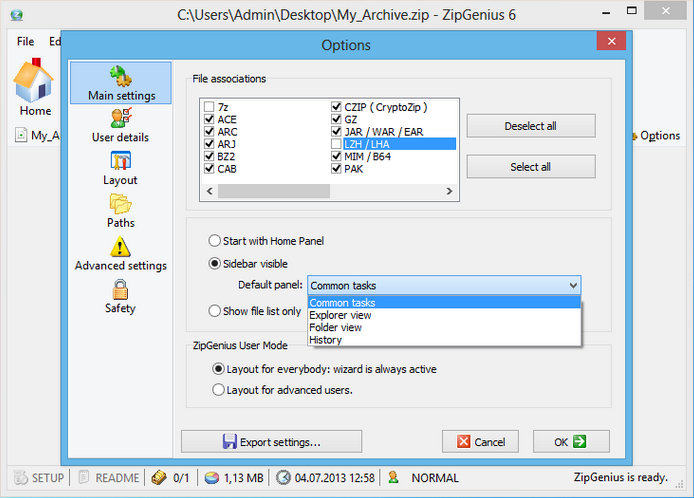694x498 pixels.
Task: Open the User details section icon
Action: click(x=121, y=118)
